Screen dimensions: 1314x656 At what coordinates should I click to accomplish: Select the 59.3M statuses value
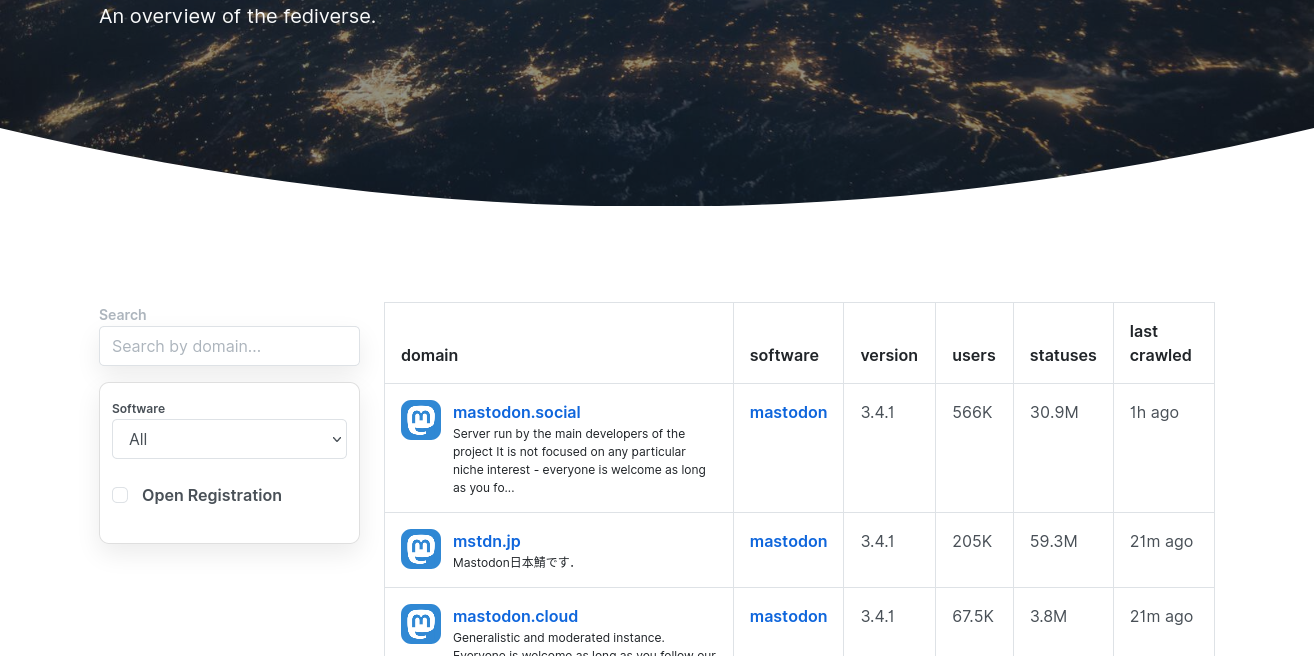coord(1054,541)
